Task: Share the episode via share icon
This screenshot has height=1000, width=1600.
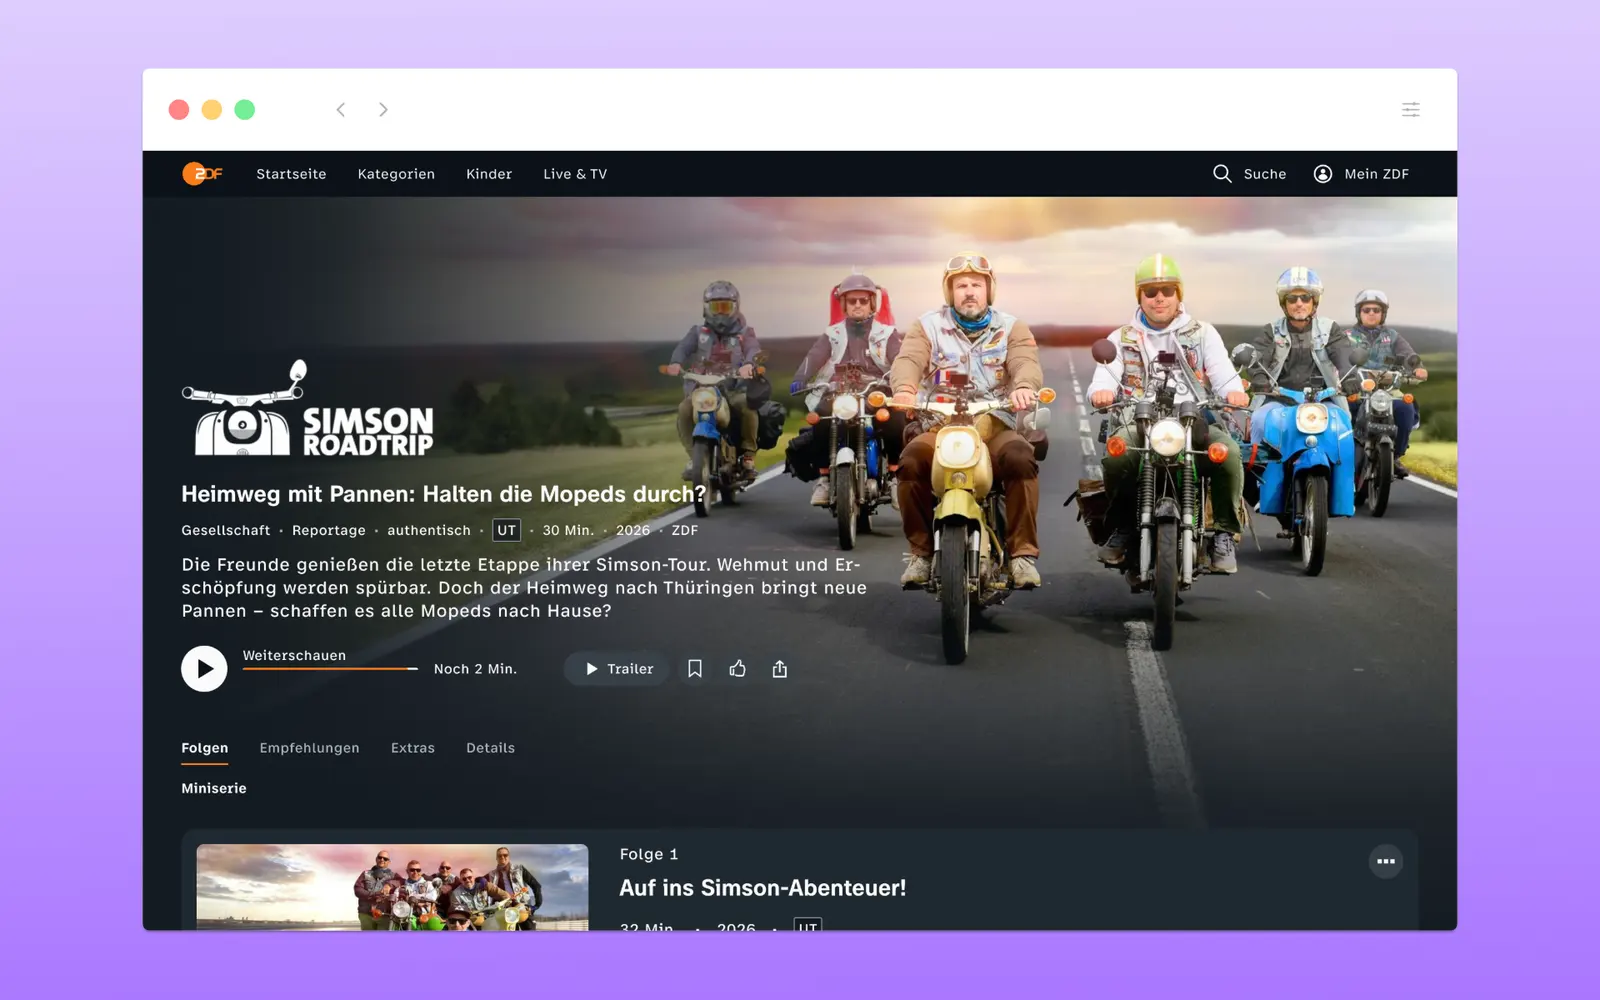Action: [x=780, y=669]
